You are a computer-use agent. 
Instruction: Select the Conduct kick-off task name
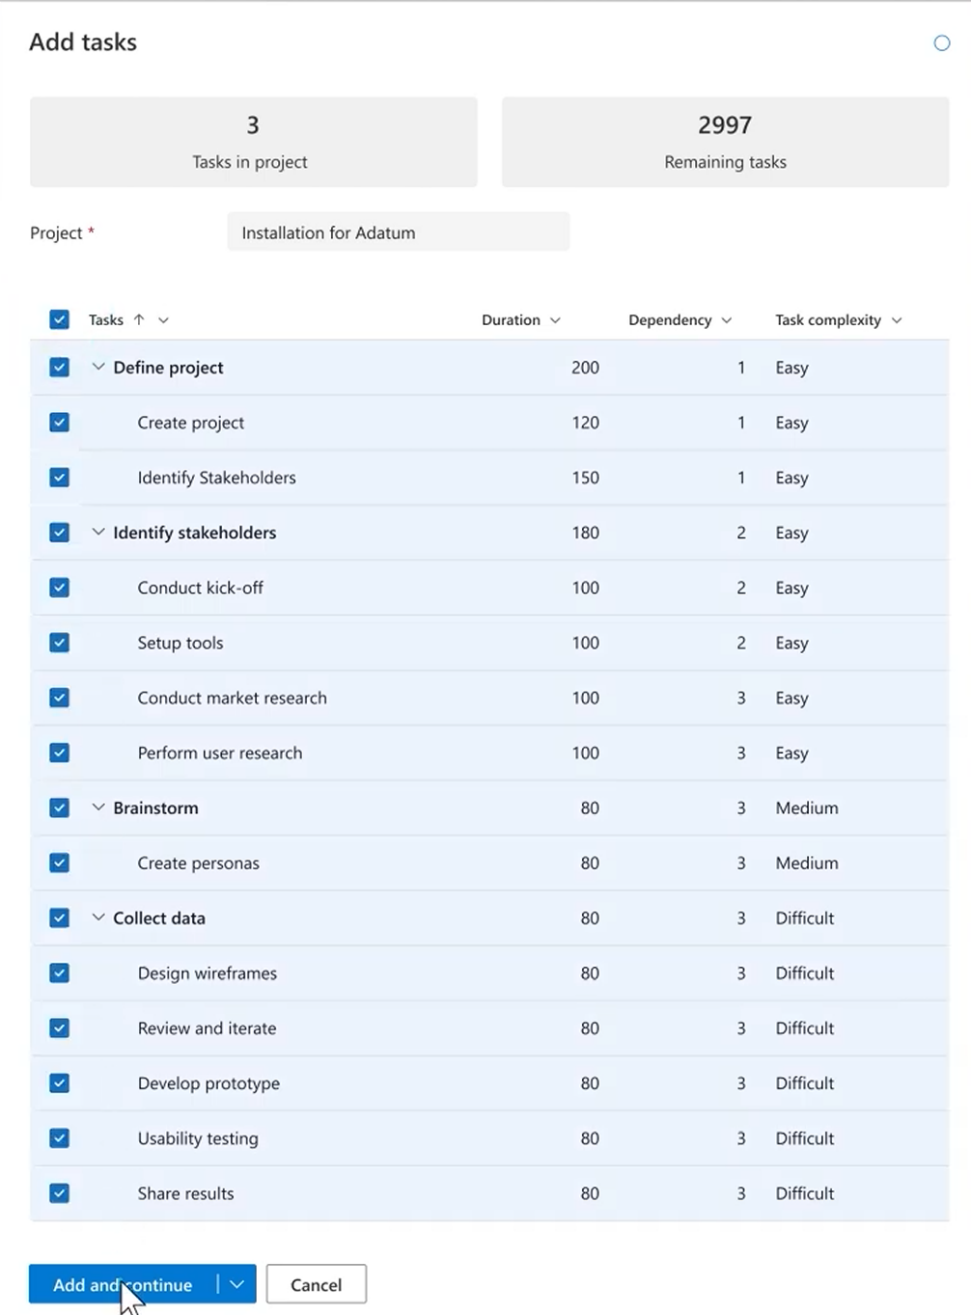coord(200,588)
